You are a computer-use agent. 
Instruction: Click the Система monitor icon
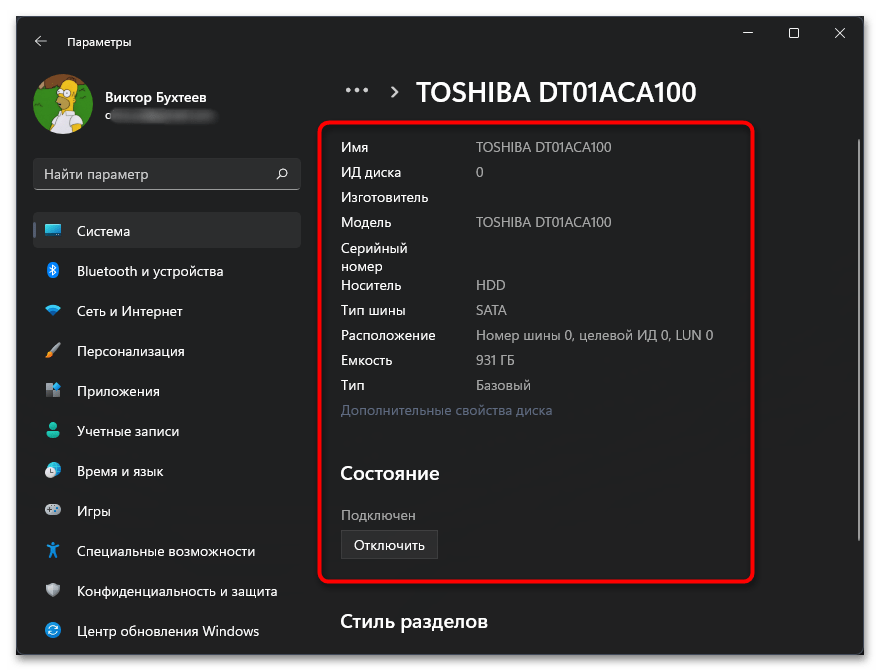(x=53, y=231)
